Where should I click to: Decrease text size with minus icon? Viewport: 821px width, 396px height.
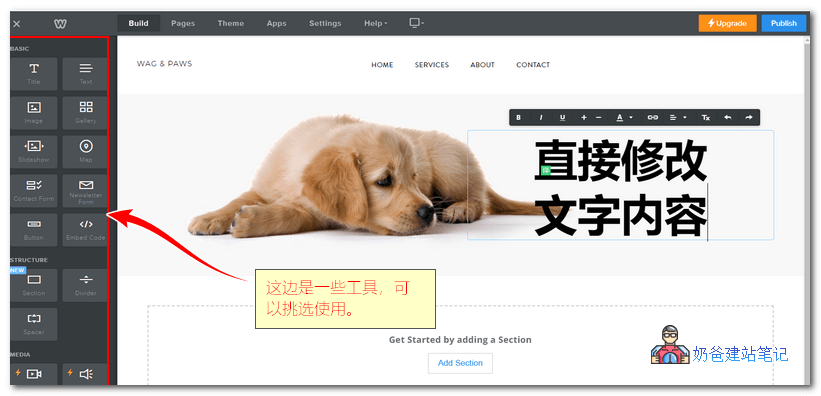[599, 117]
